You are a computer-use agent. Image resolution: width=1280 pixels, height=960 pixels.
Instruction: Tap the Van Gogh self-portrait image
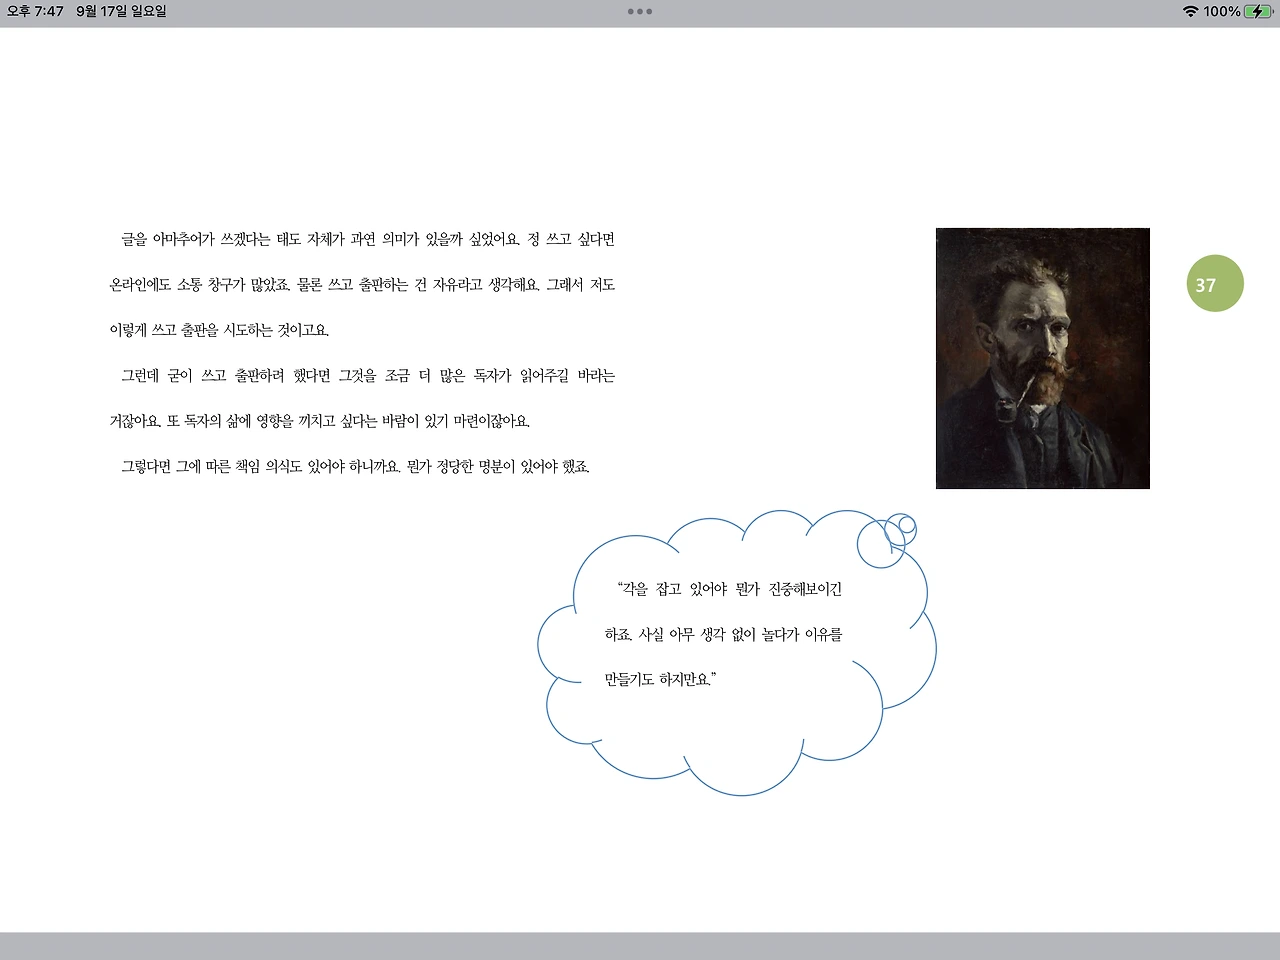click(1042, 357)
